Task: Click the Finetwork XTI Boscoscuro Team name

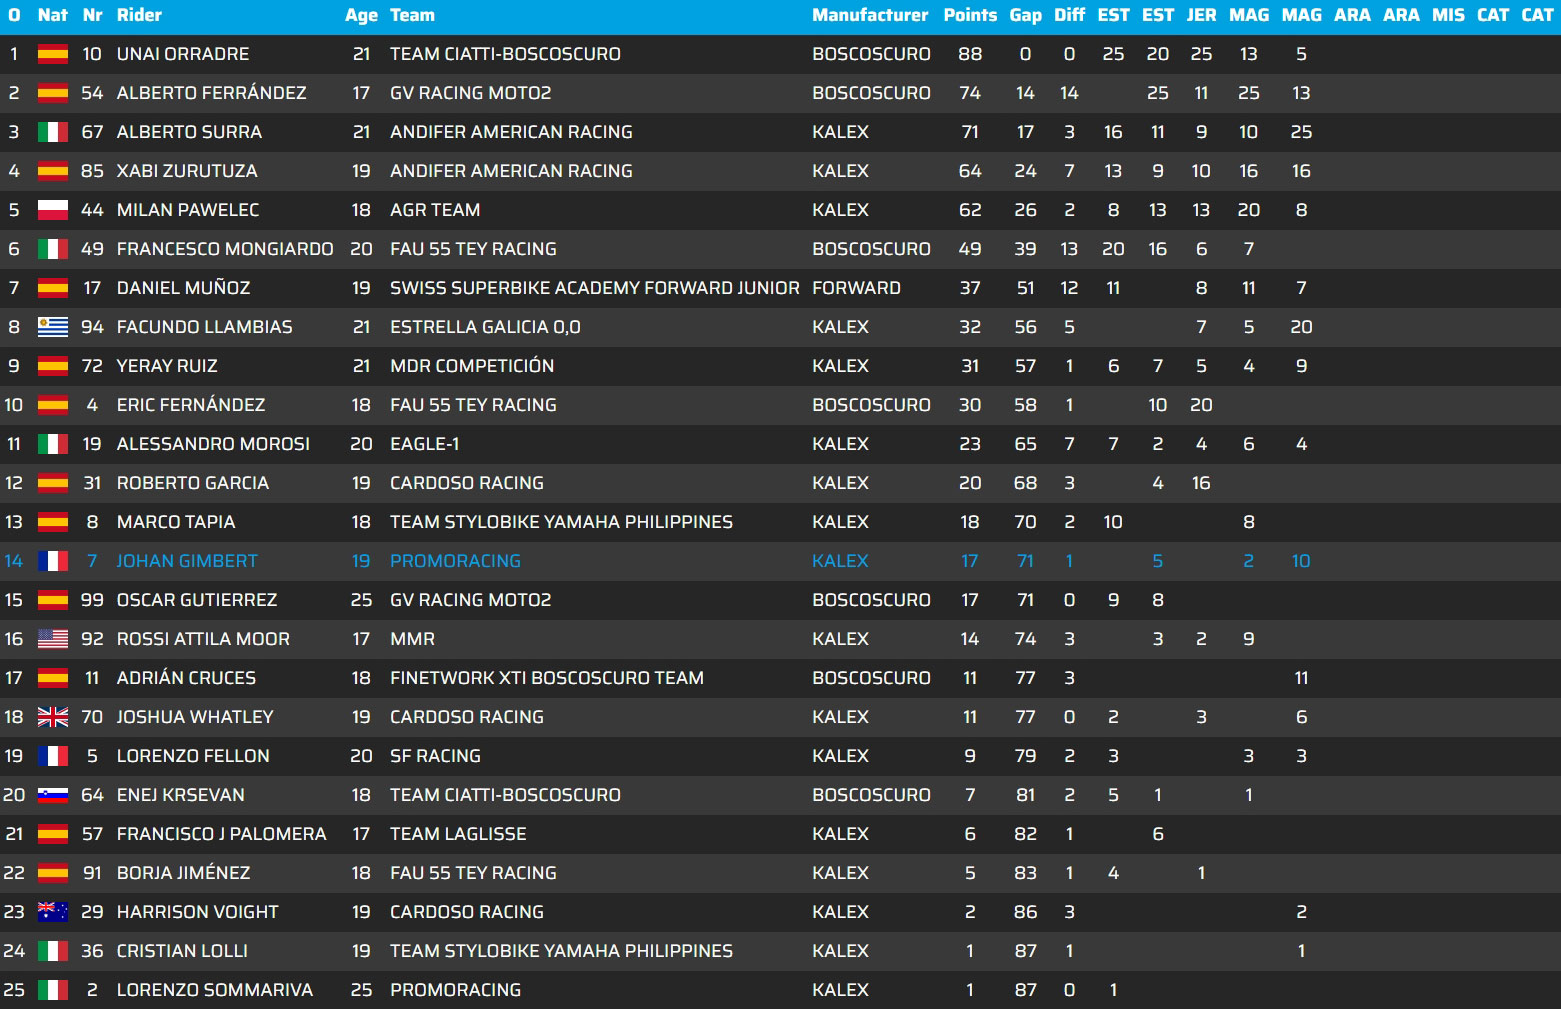Action: (546, 678)
